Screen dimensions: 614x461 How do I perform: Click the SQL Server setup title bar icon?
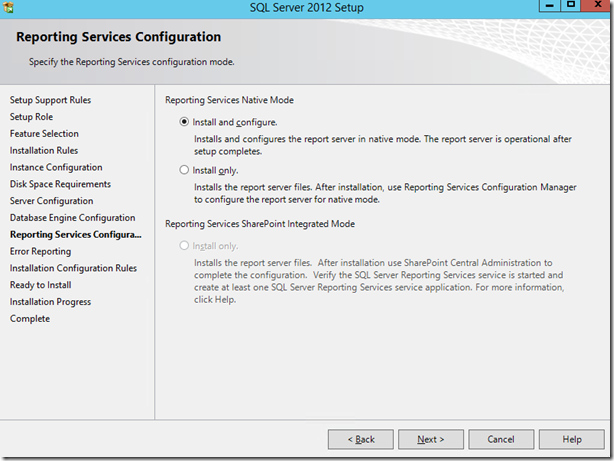click(8, 7)
